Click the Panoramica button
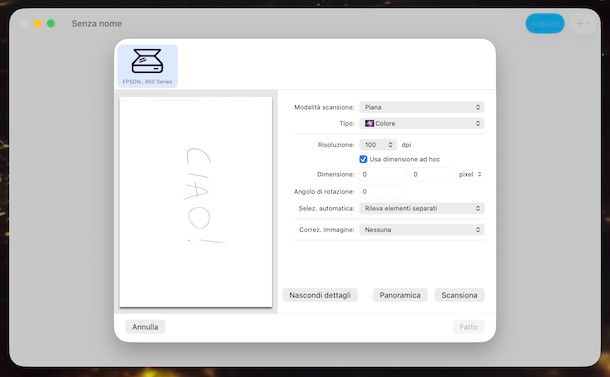Image resolution: width=610 pixels, height=377 pixels. click(400, 295)
